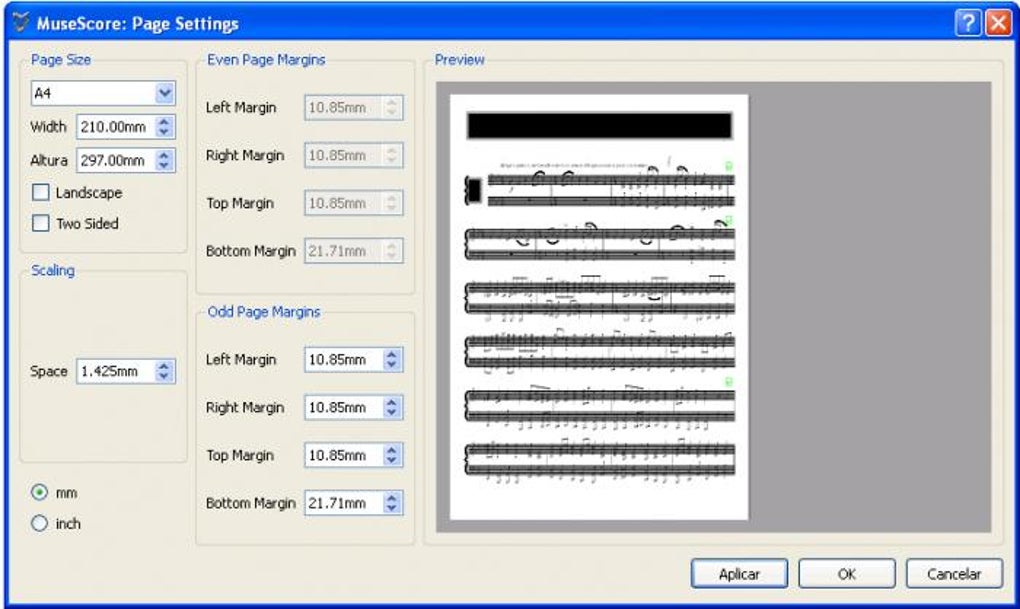Click the Cancelar button
Viewport: 1020px width, 609px height.
(956, 573)
